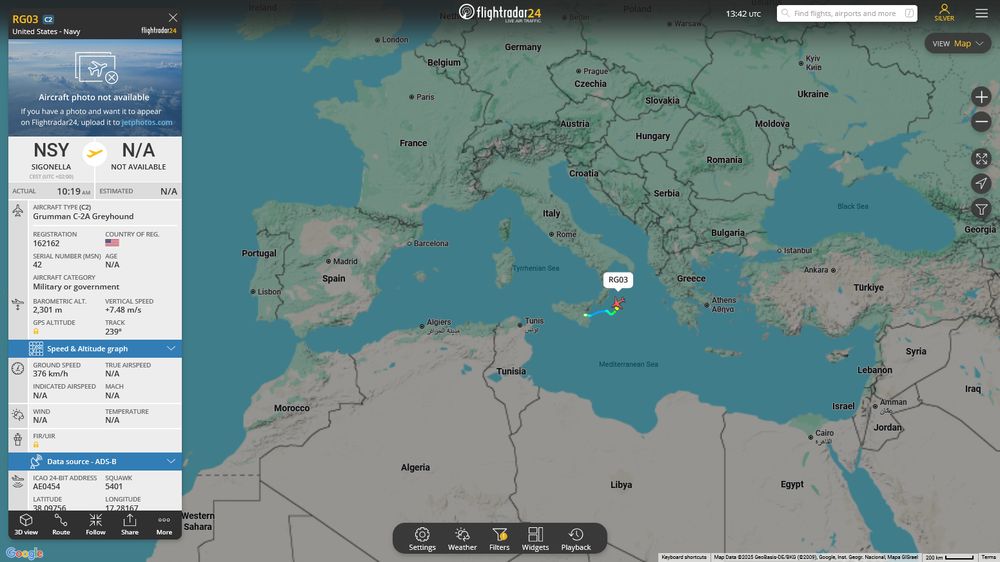1000x562 pixels.
Task: Click the data source satellite icon
Action: pos(36,461)
